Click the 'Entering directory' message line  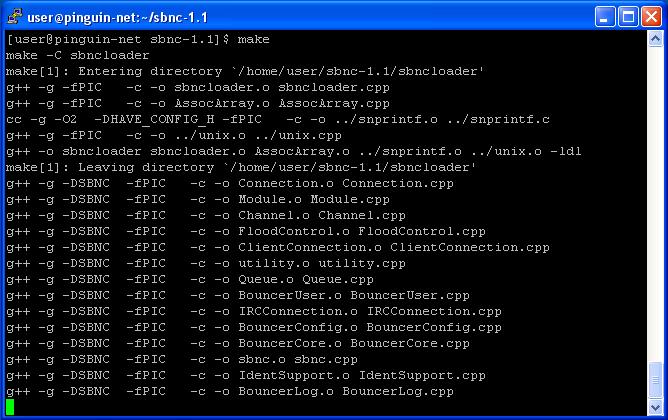pyautogui.click(x=245, y=71)
